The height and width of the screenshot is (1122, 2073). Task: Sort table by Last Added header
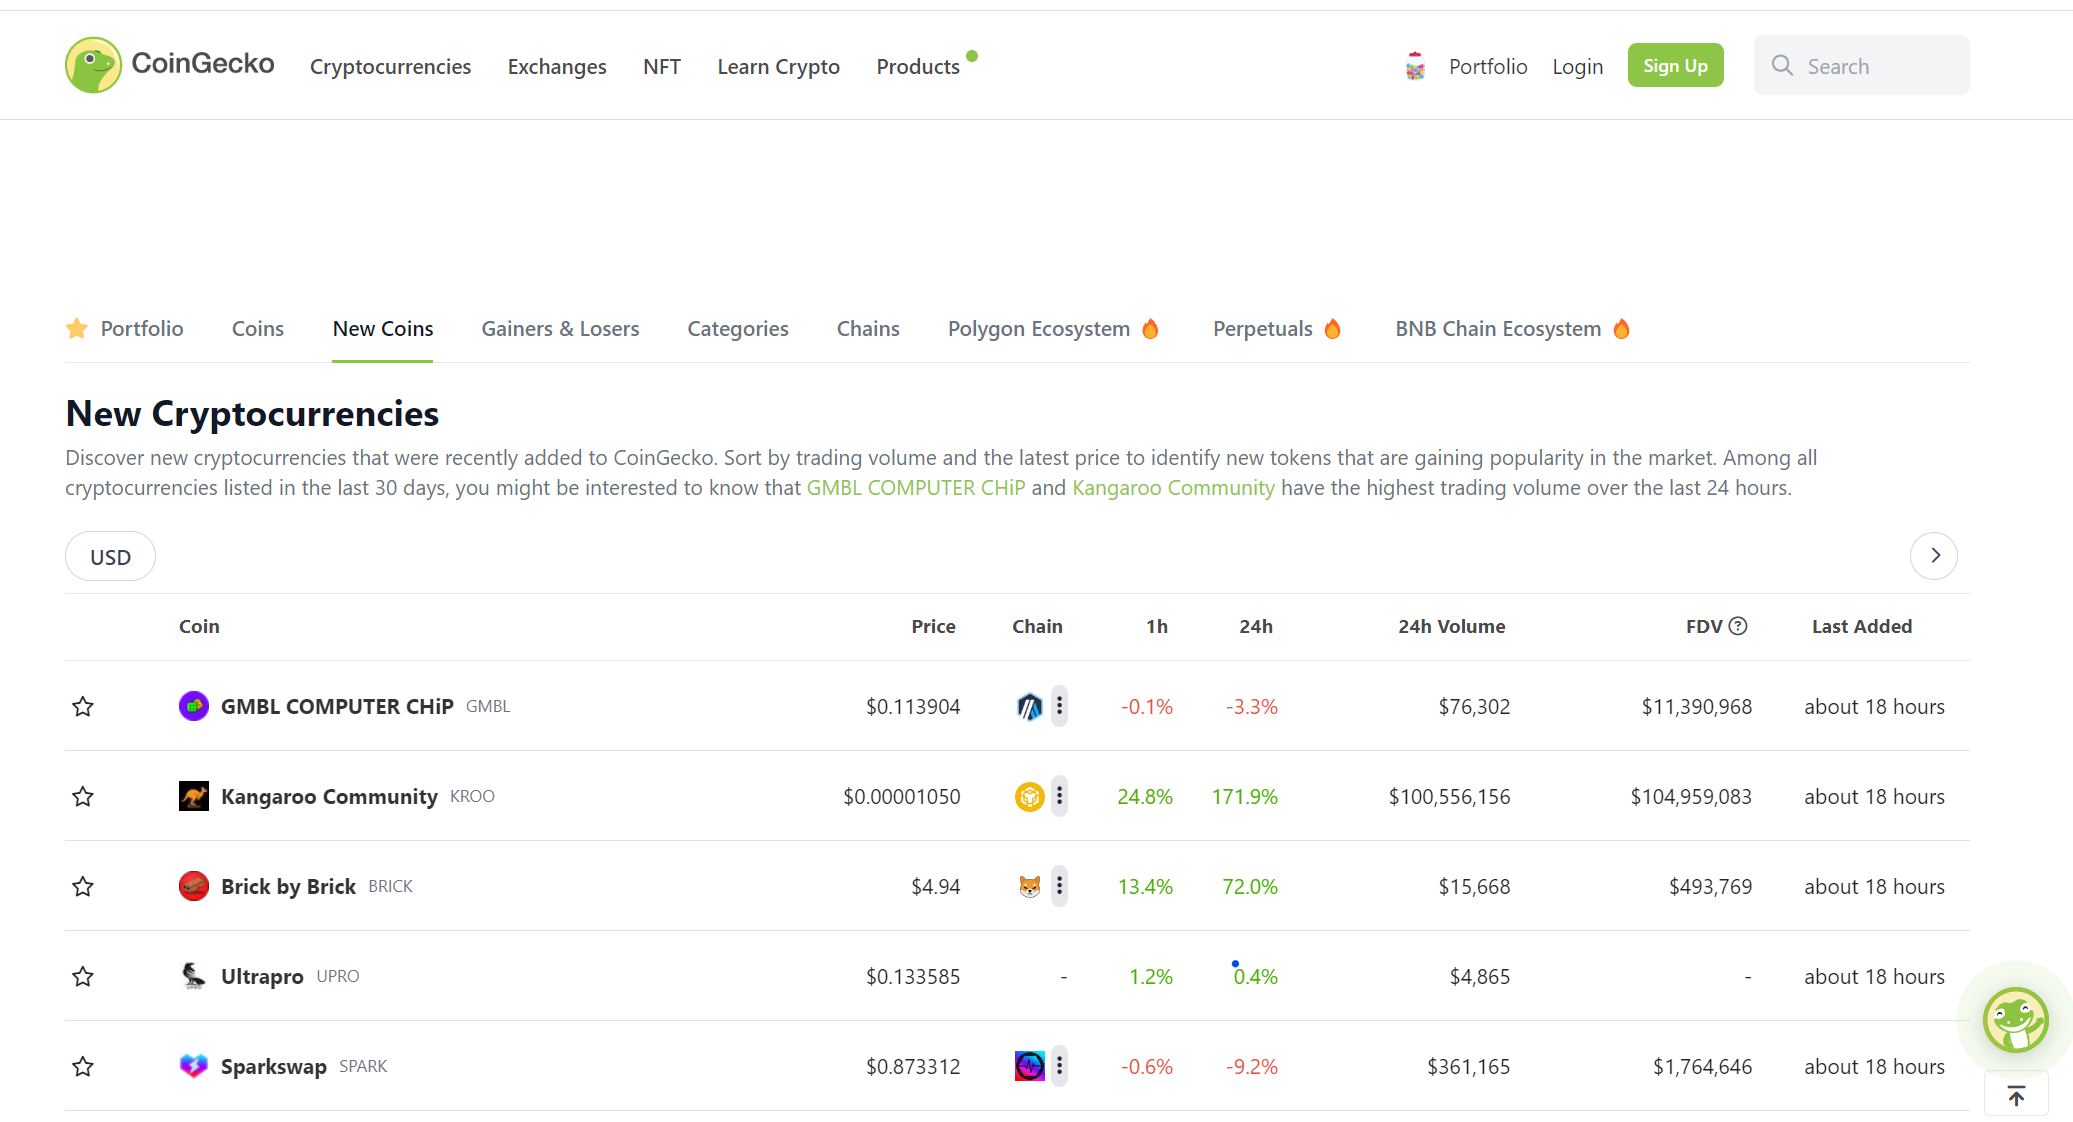[1862, 626]
